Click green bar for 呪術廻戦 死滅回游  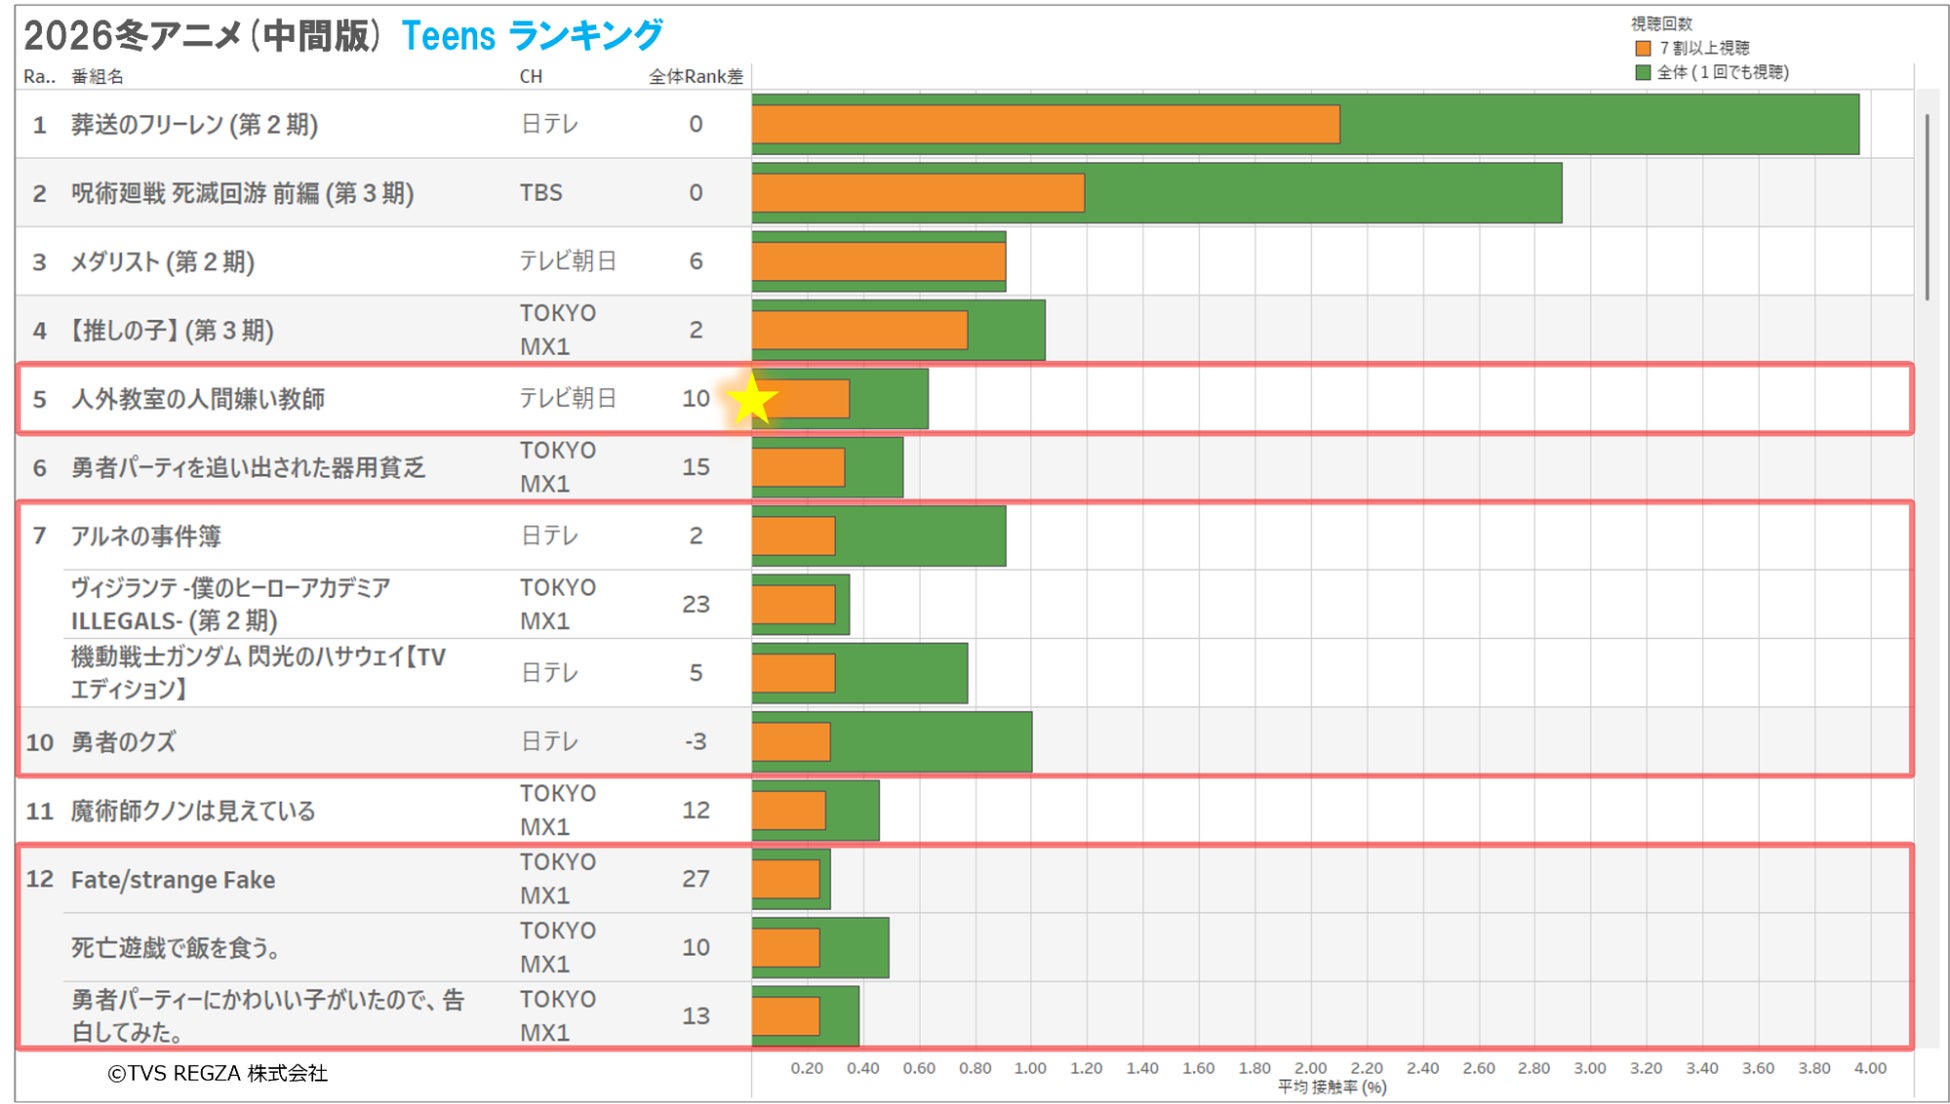click(x=1320, y=193)
